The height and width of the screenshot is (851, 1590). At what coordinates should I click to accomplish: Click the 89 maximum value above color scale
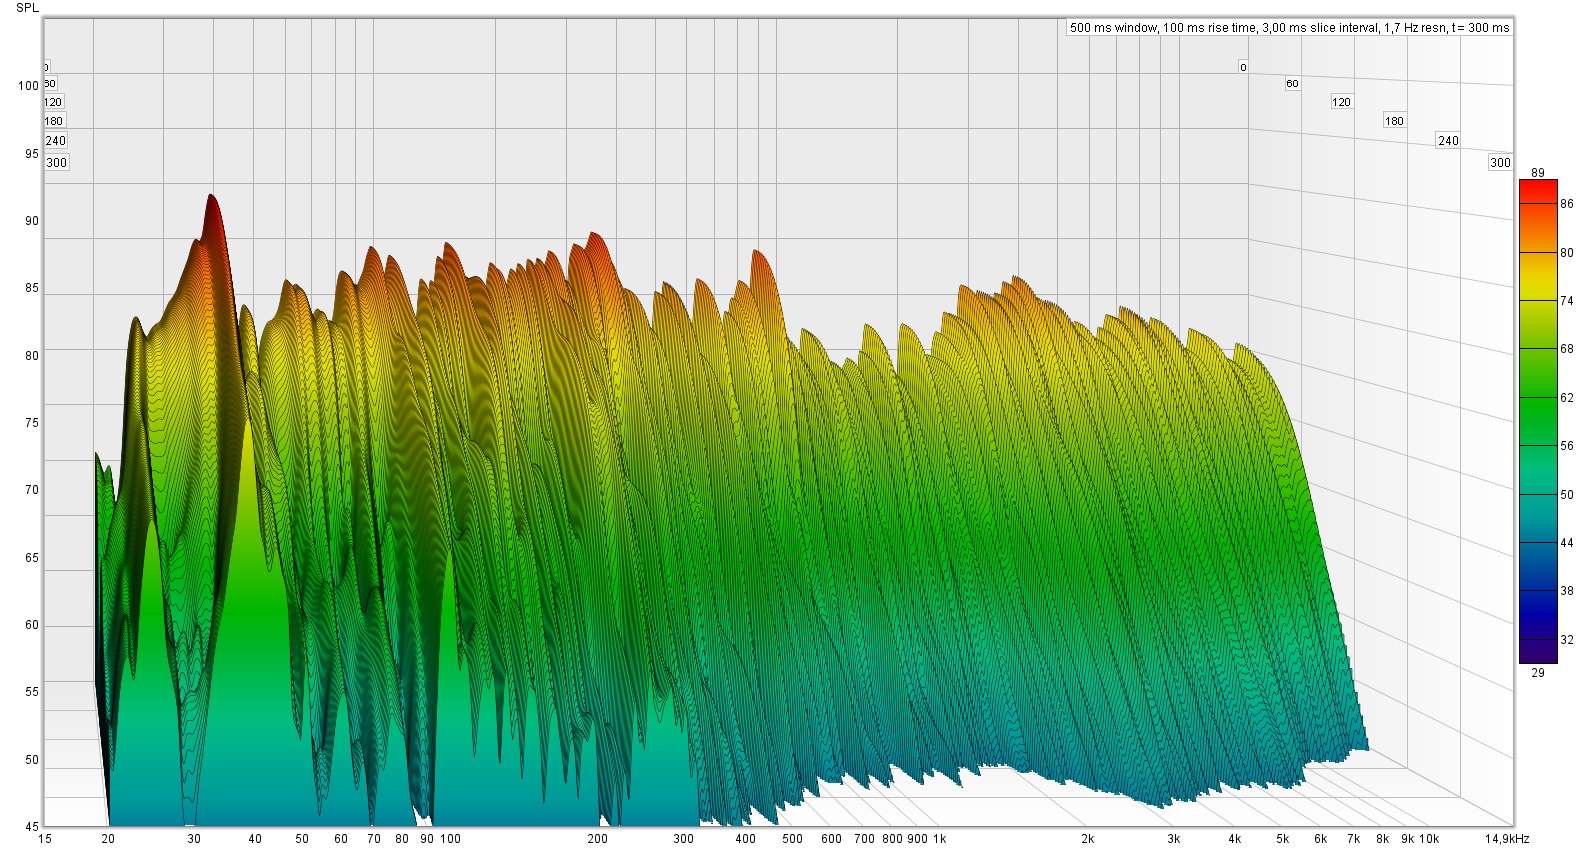pyautogui.click(x=1538, y=173)
